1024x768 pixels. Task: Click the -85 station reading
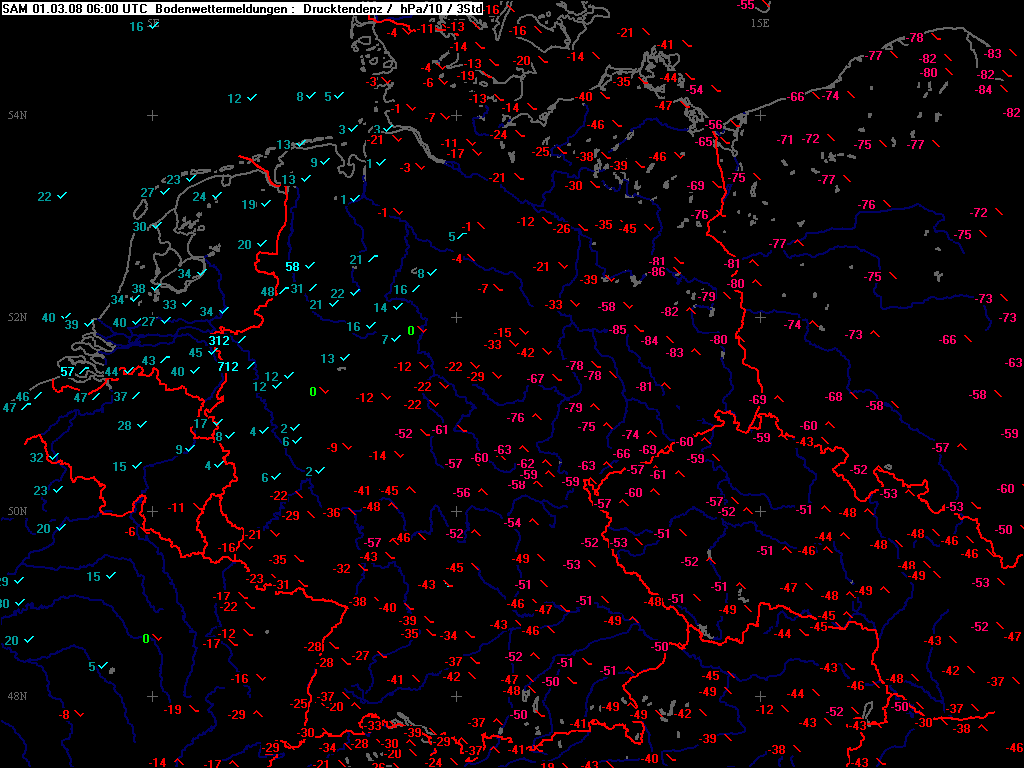tap(618, 330)
